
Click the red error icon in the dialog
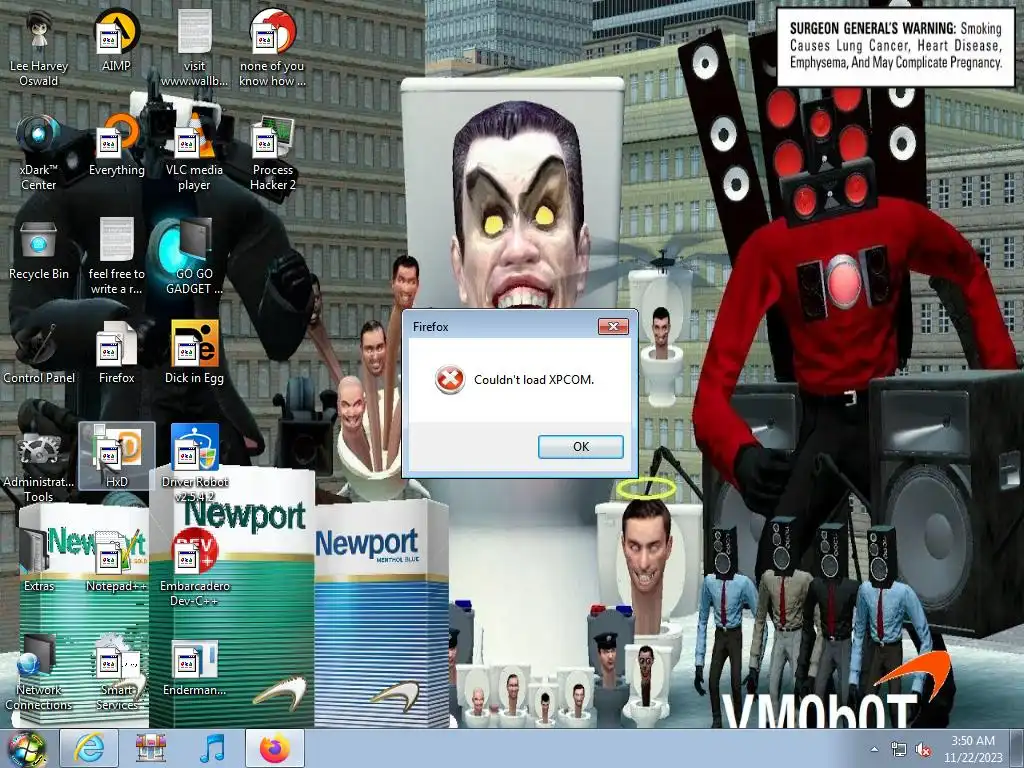point(450,379)
